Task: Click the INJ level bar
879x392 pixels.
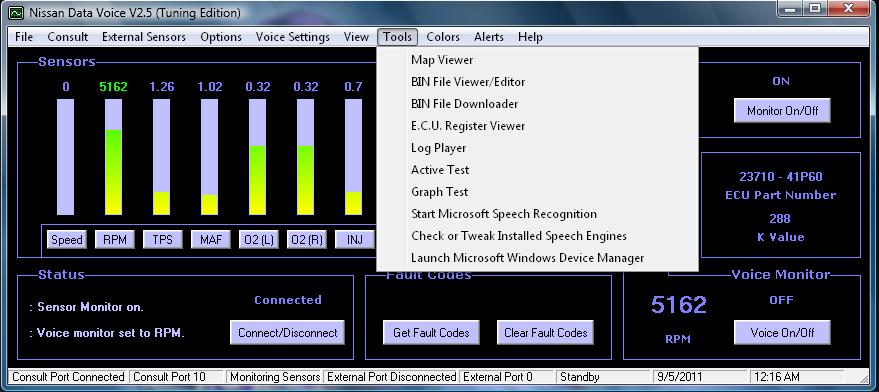Action: (354, 157)
